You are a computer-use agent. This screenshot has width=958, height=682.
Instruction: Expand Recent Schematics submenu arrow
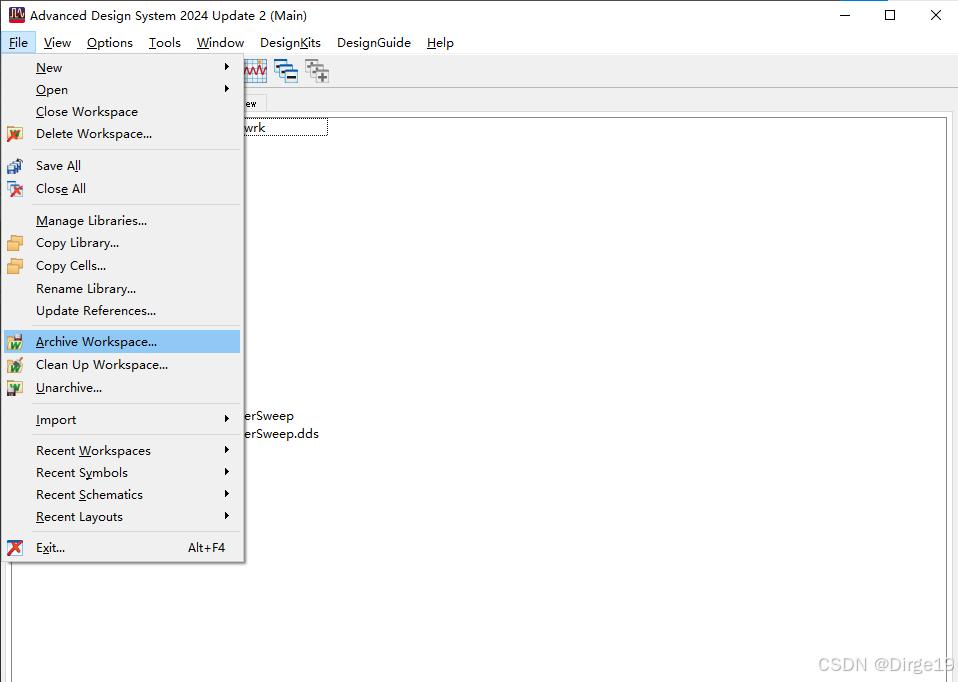coord(227,494)
